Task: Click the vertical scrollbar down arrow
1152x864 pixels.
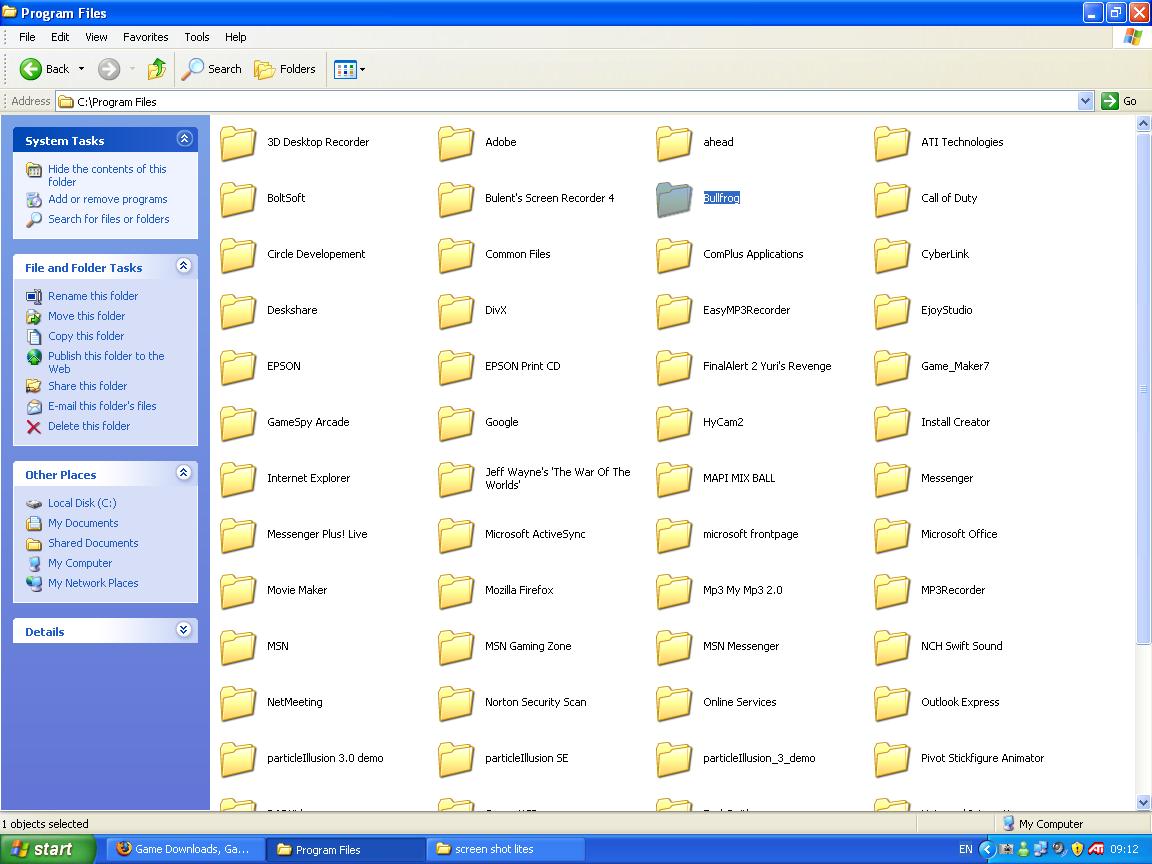Action: (1143, 802)
